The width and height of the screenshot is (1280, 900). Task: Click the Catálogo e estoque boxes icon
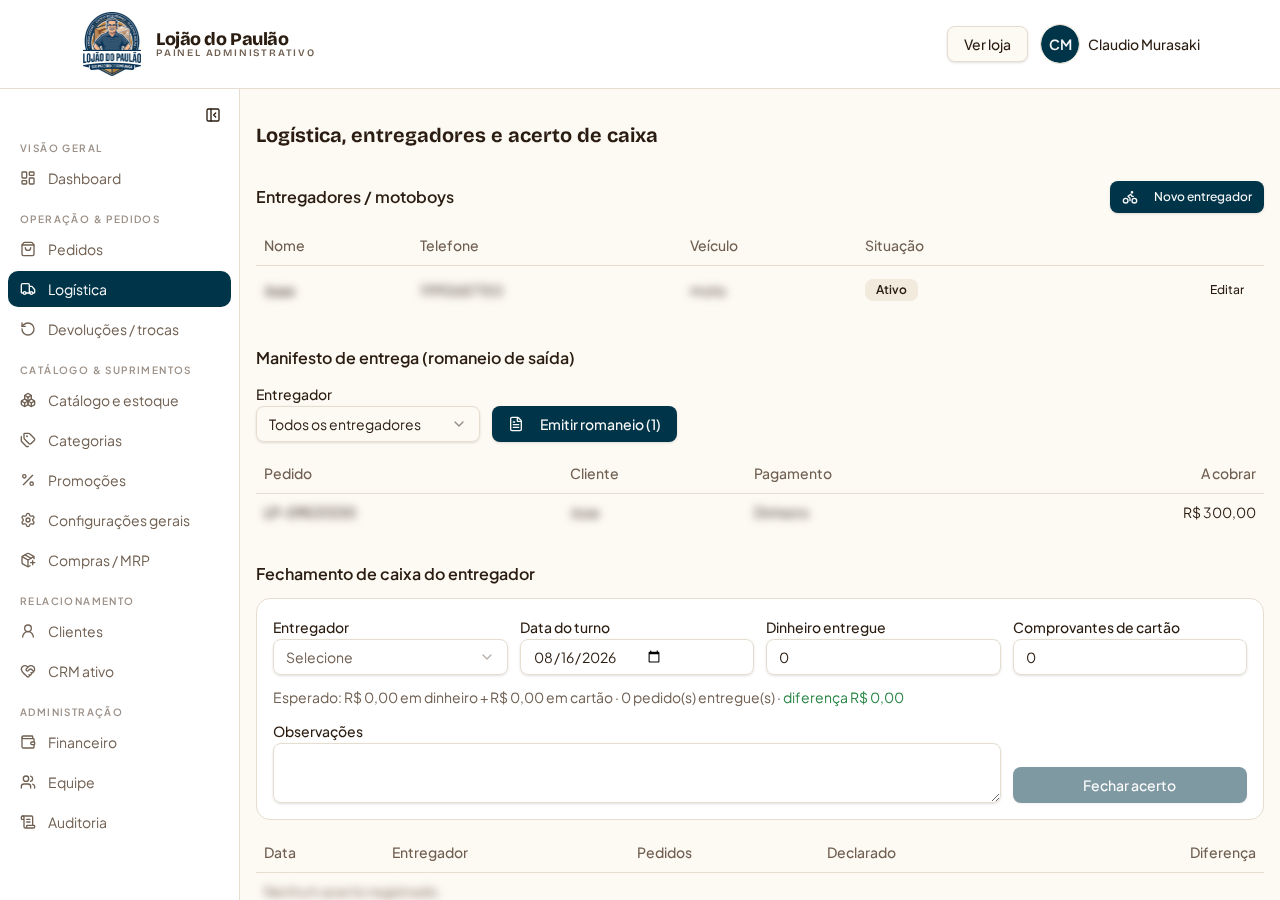click(x=28, y=400)
